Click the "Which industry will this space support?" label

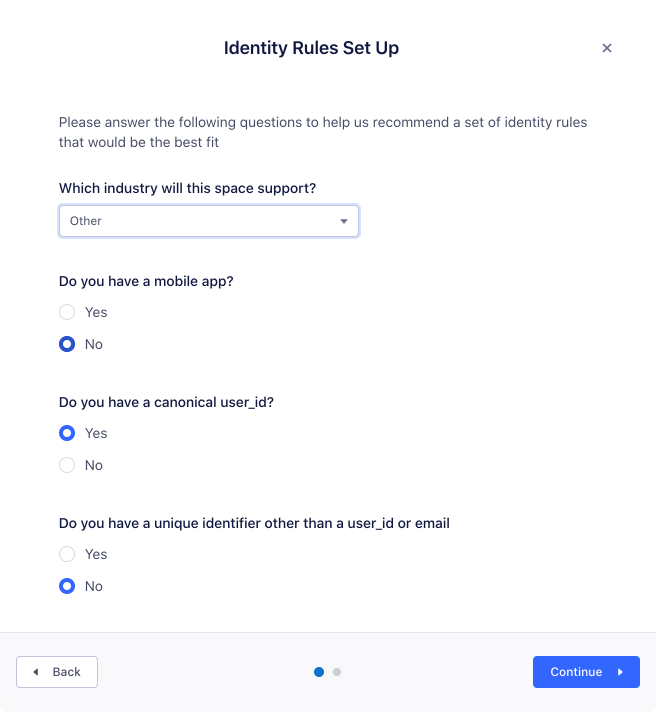point(194,188)
